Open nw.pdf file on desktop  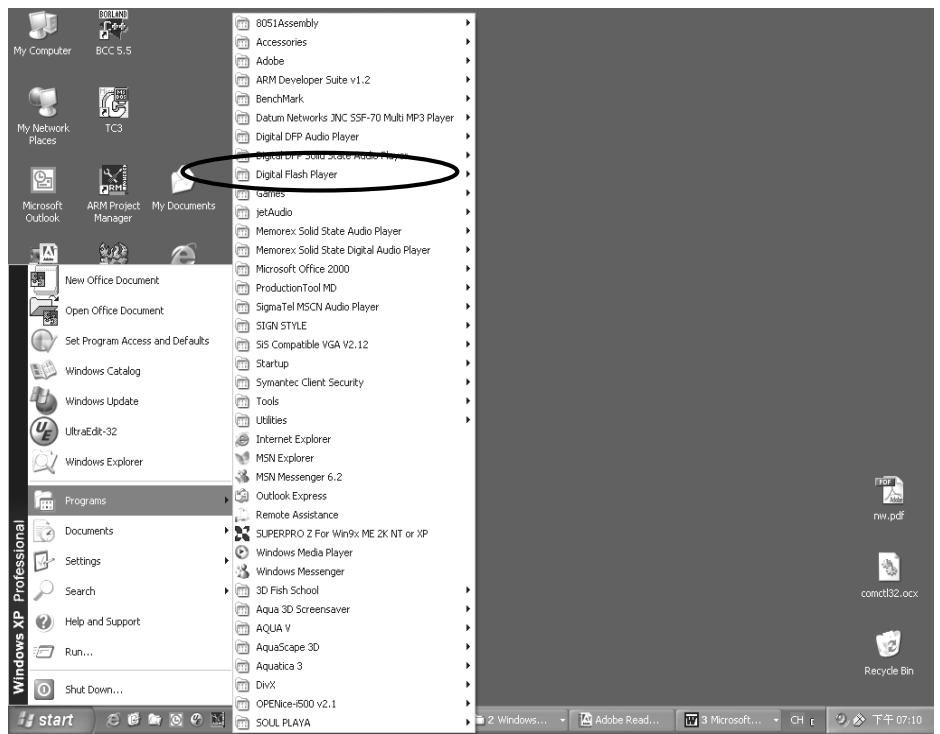click(x=888, y=498)
